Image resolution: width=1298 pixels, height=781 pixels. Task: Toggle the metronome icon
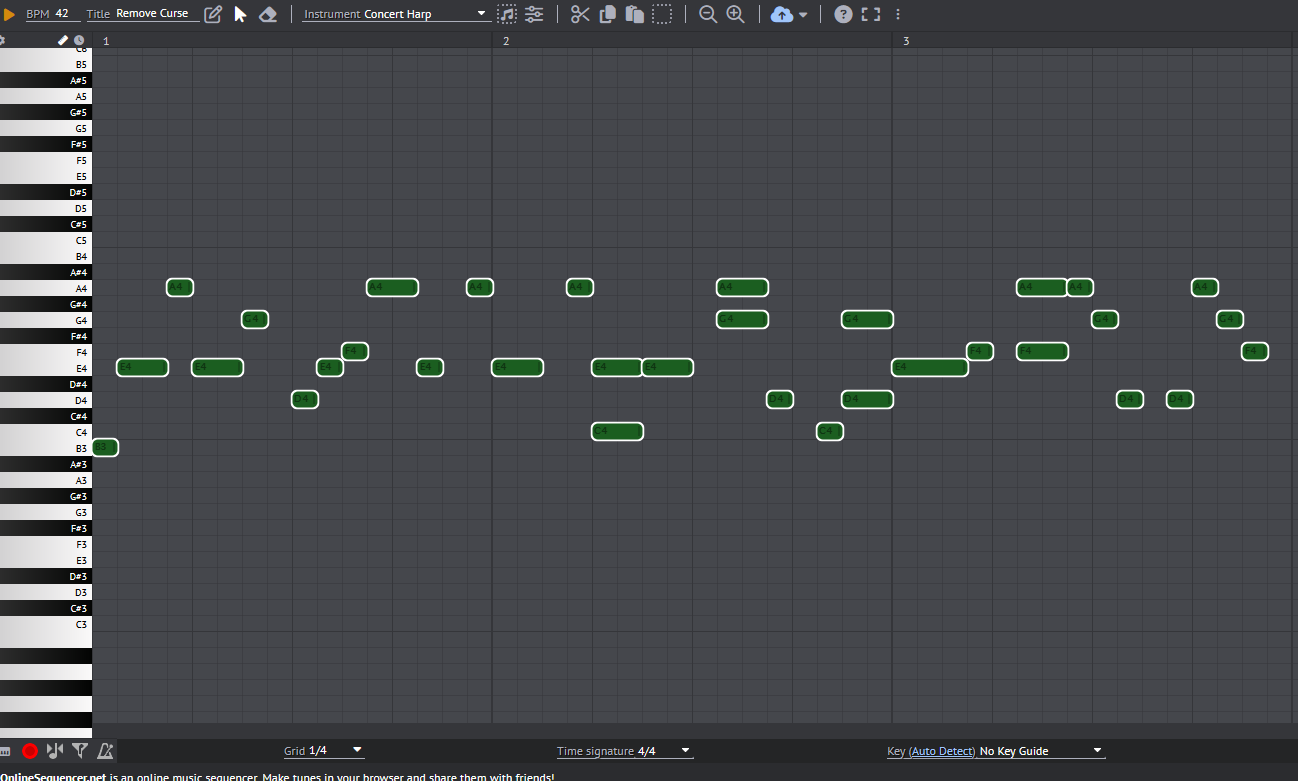[x=105, y=751]
